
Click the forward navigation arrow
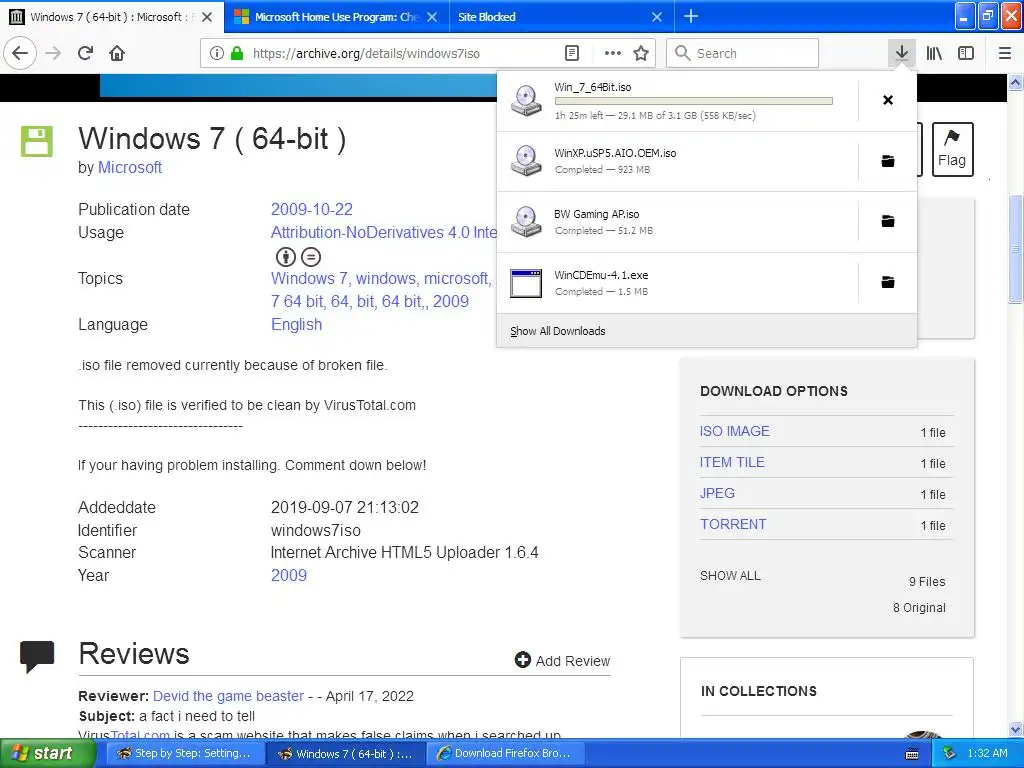pyautogui.click(x=54, y=53)
